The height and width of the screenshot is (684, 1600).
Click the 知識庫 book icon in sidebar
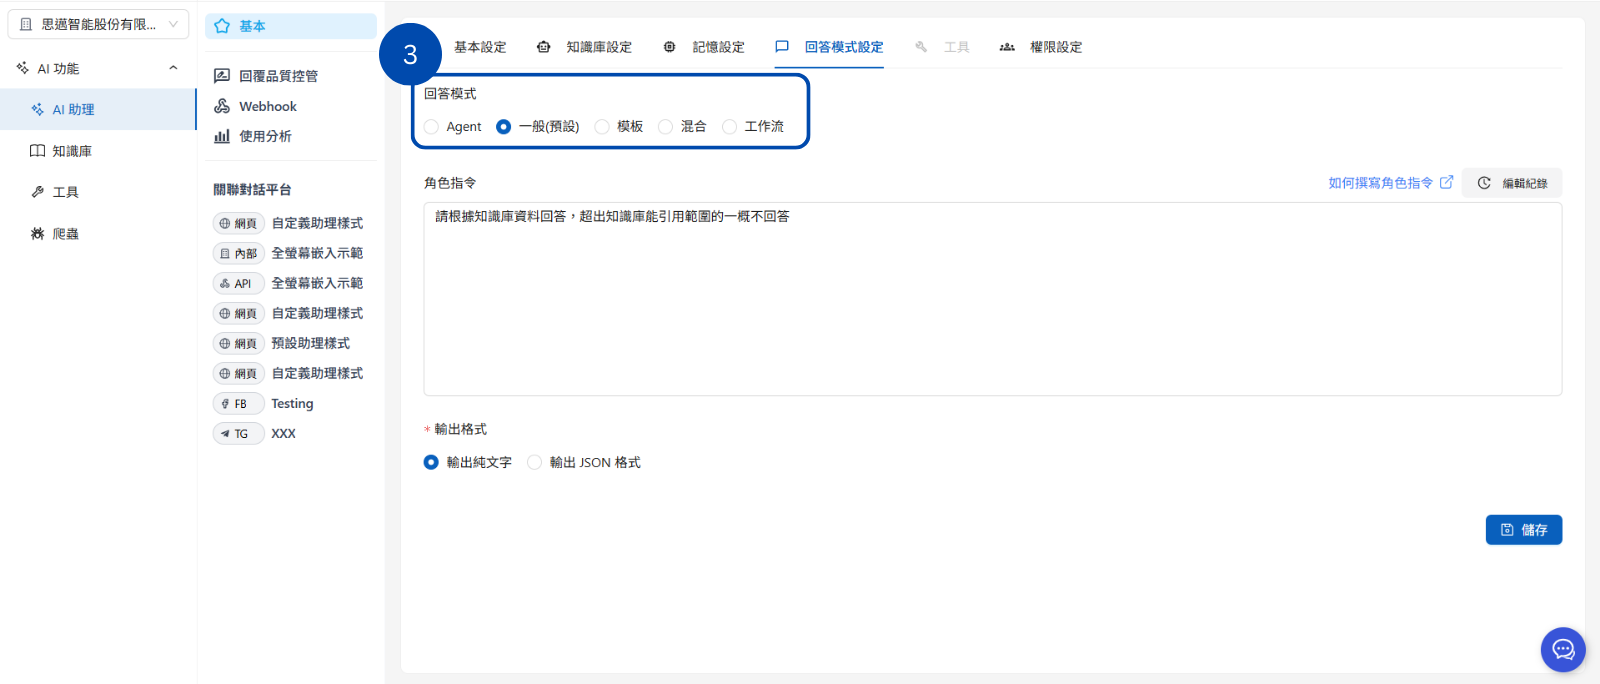point(37,151)
